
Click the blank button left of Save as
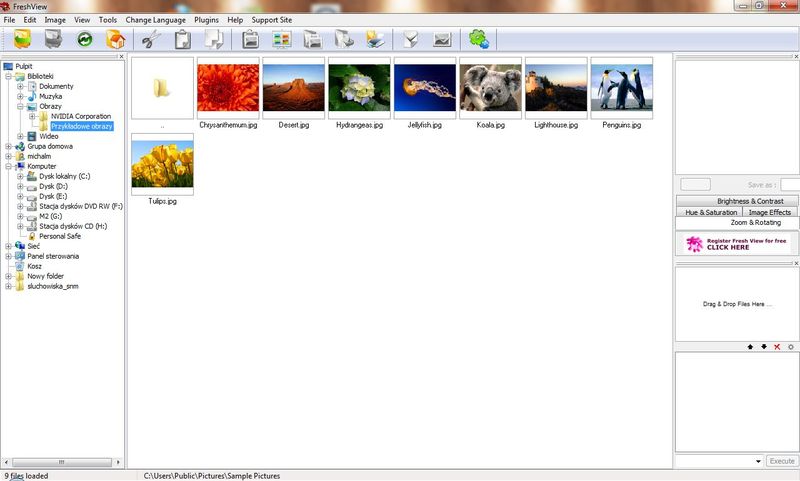pos(695,185)
